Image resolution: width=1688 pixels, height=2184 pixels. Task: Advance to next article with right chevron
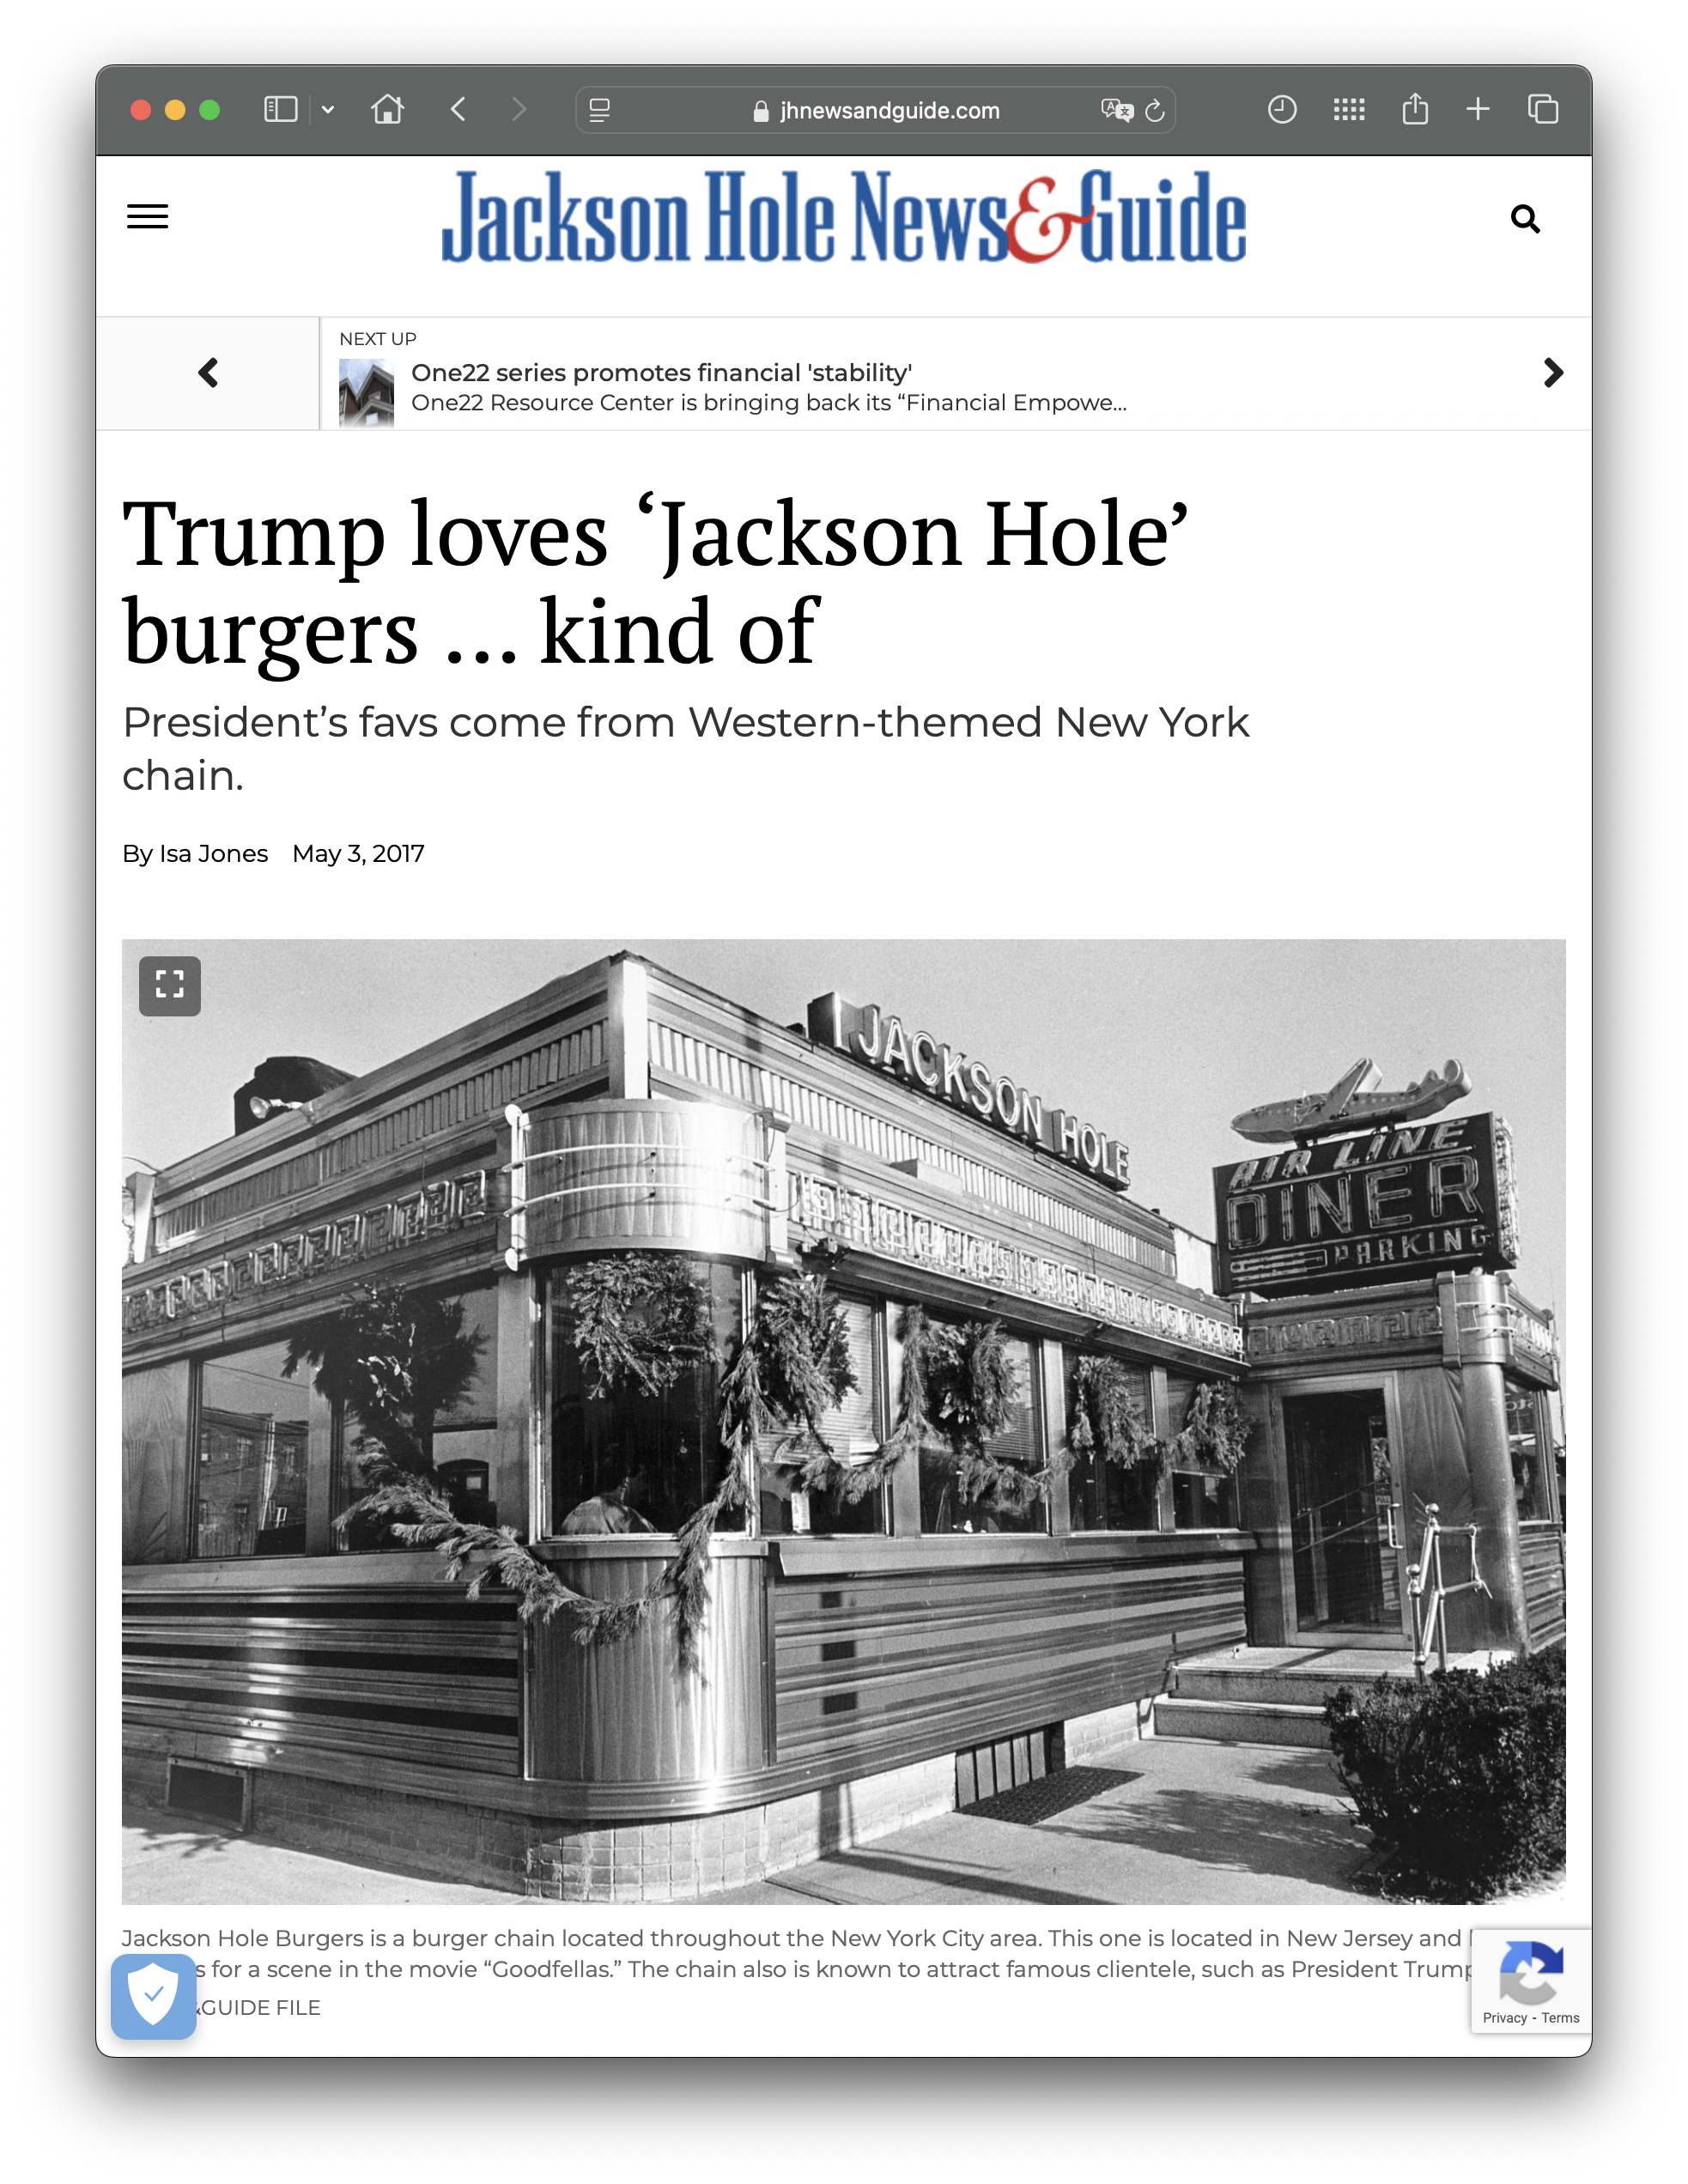pos(1552,373)
